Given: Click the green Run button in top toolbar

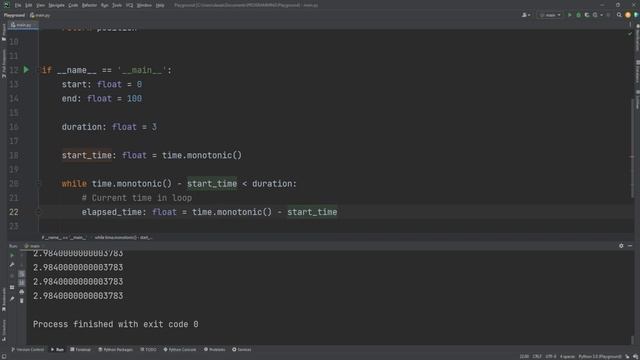Looking at the screenshot, I should pyautogui.click(x=570, y=15).
